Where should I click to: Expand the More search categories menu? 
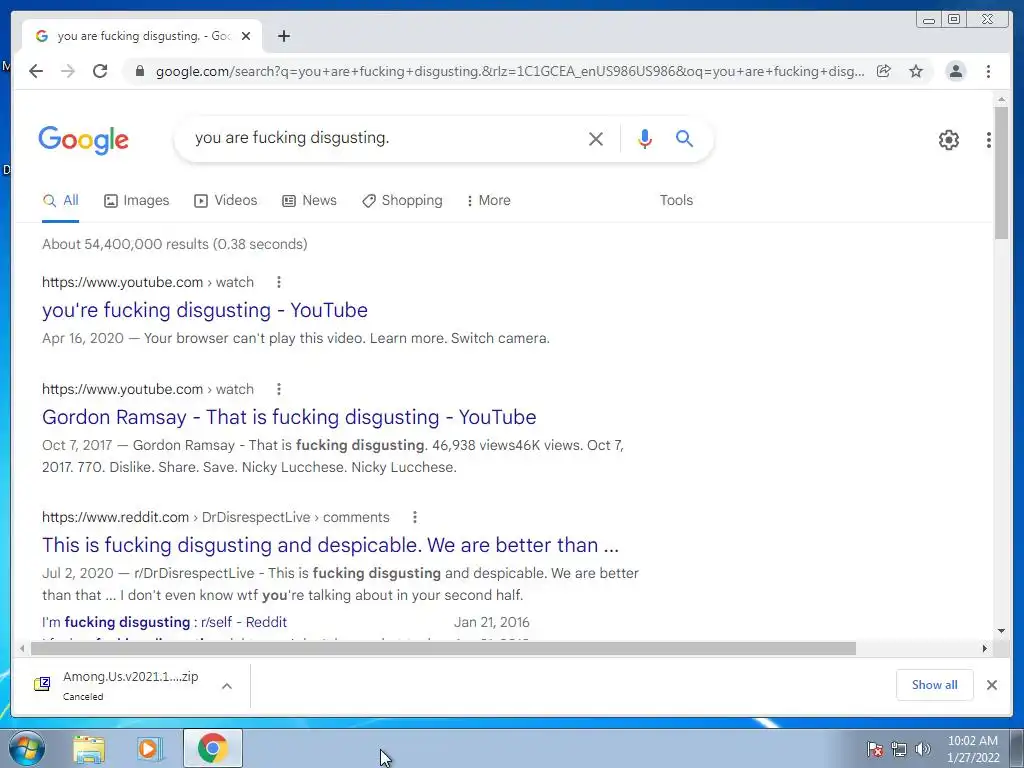pyautogui.click(x=488, y=200)
